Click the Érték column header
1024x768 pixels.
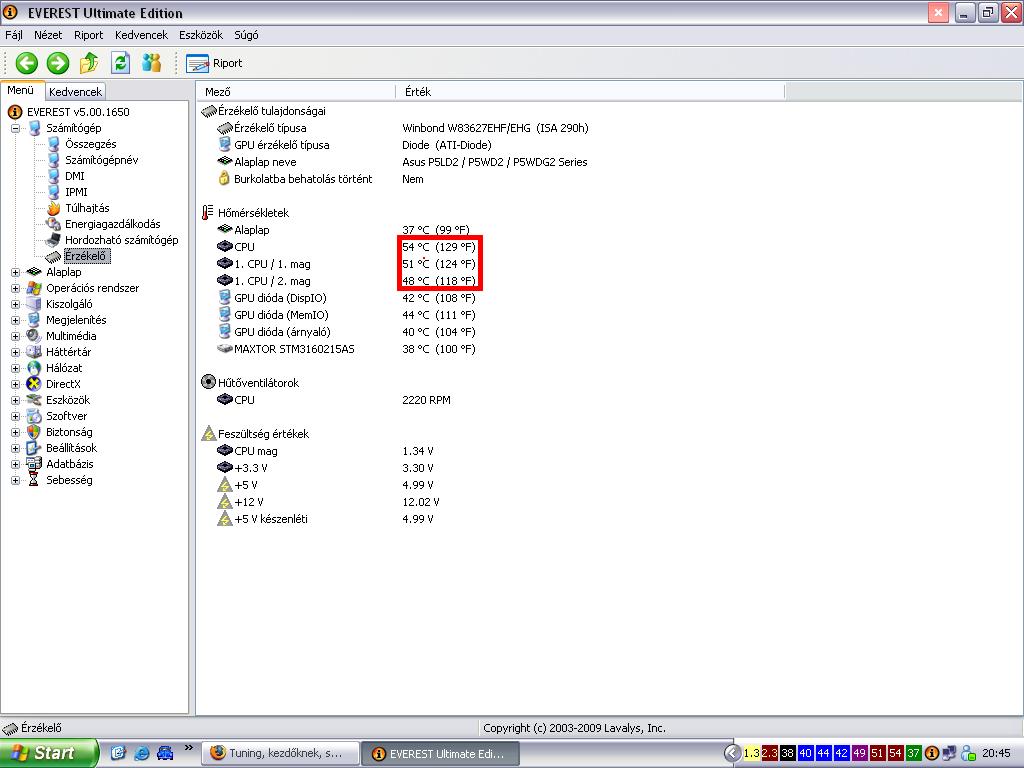click(x=590, y=92)
